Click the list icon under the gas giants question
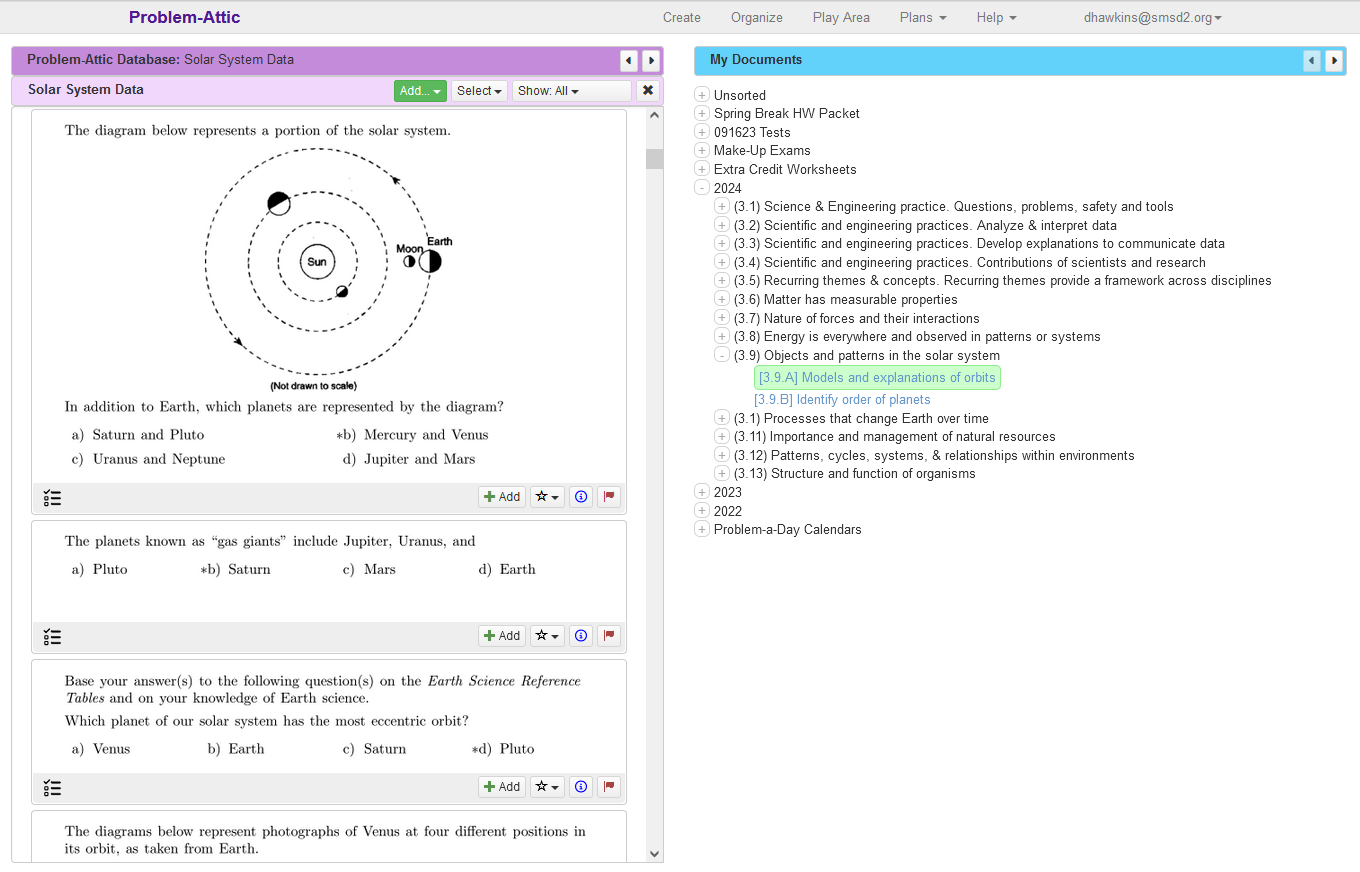This screenshot has width=1360, height=872. [53, 636]
